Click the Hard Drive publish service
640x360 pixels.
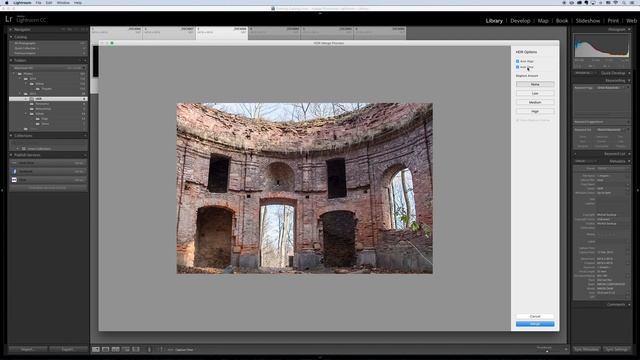[x=48, y=163]
